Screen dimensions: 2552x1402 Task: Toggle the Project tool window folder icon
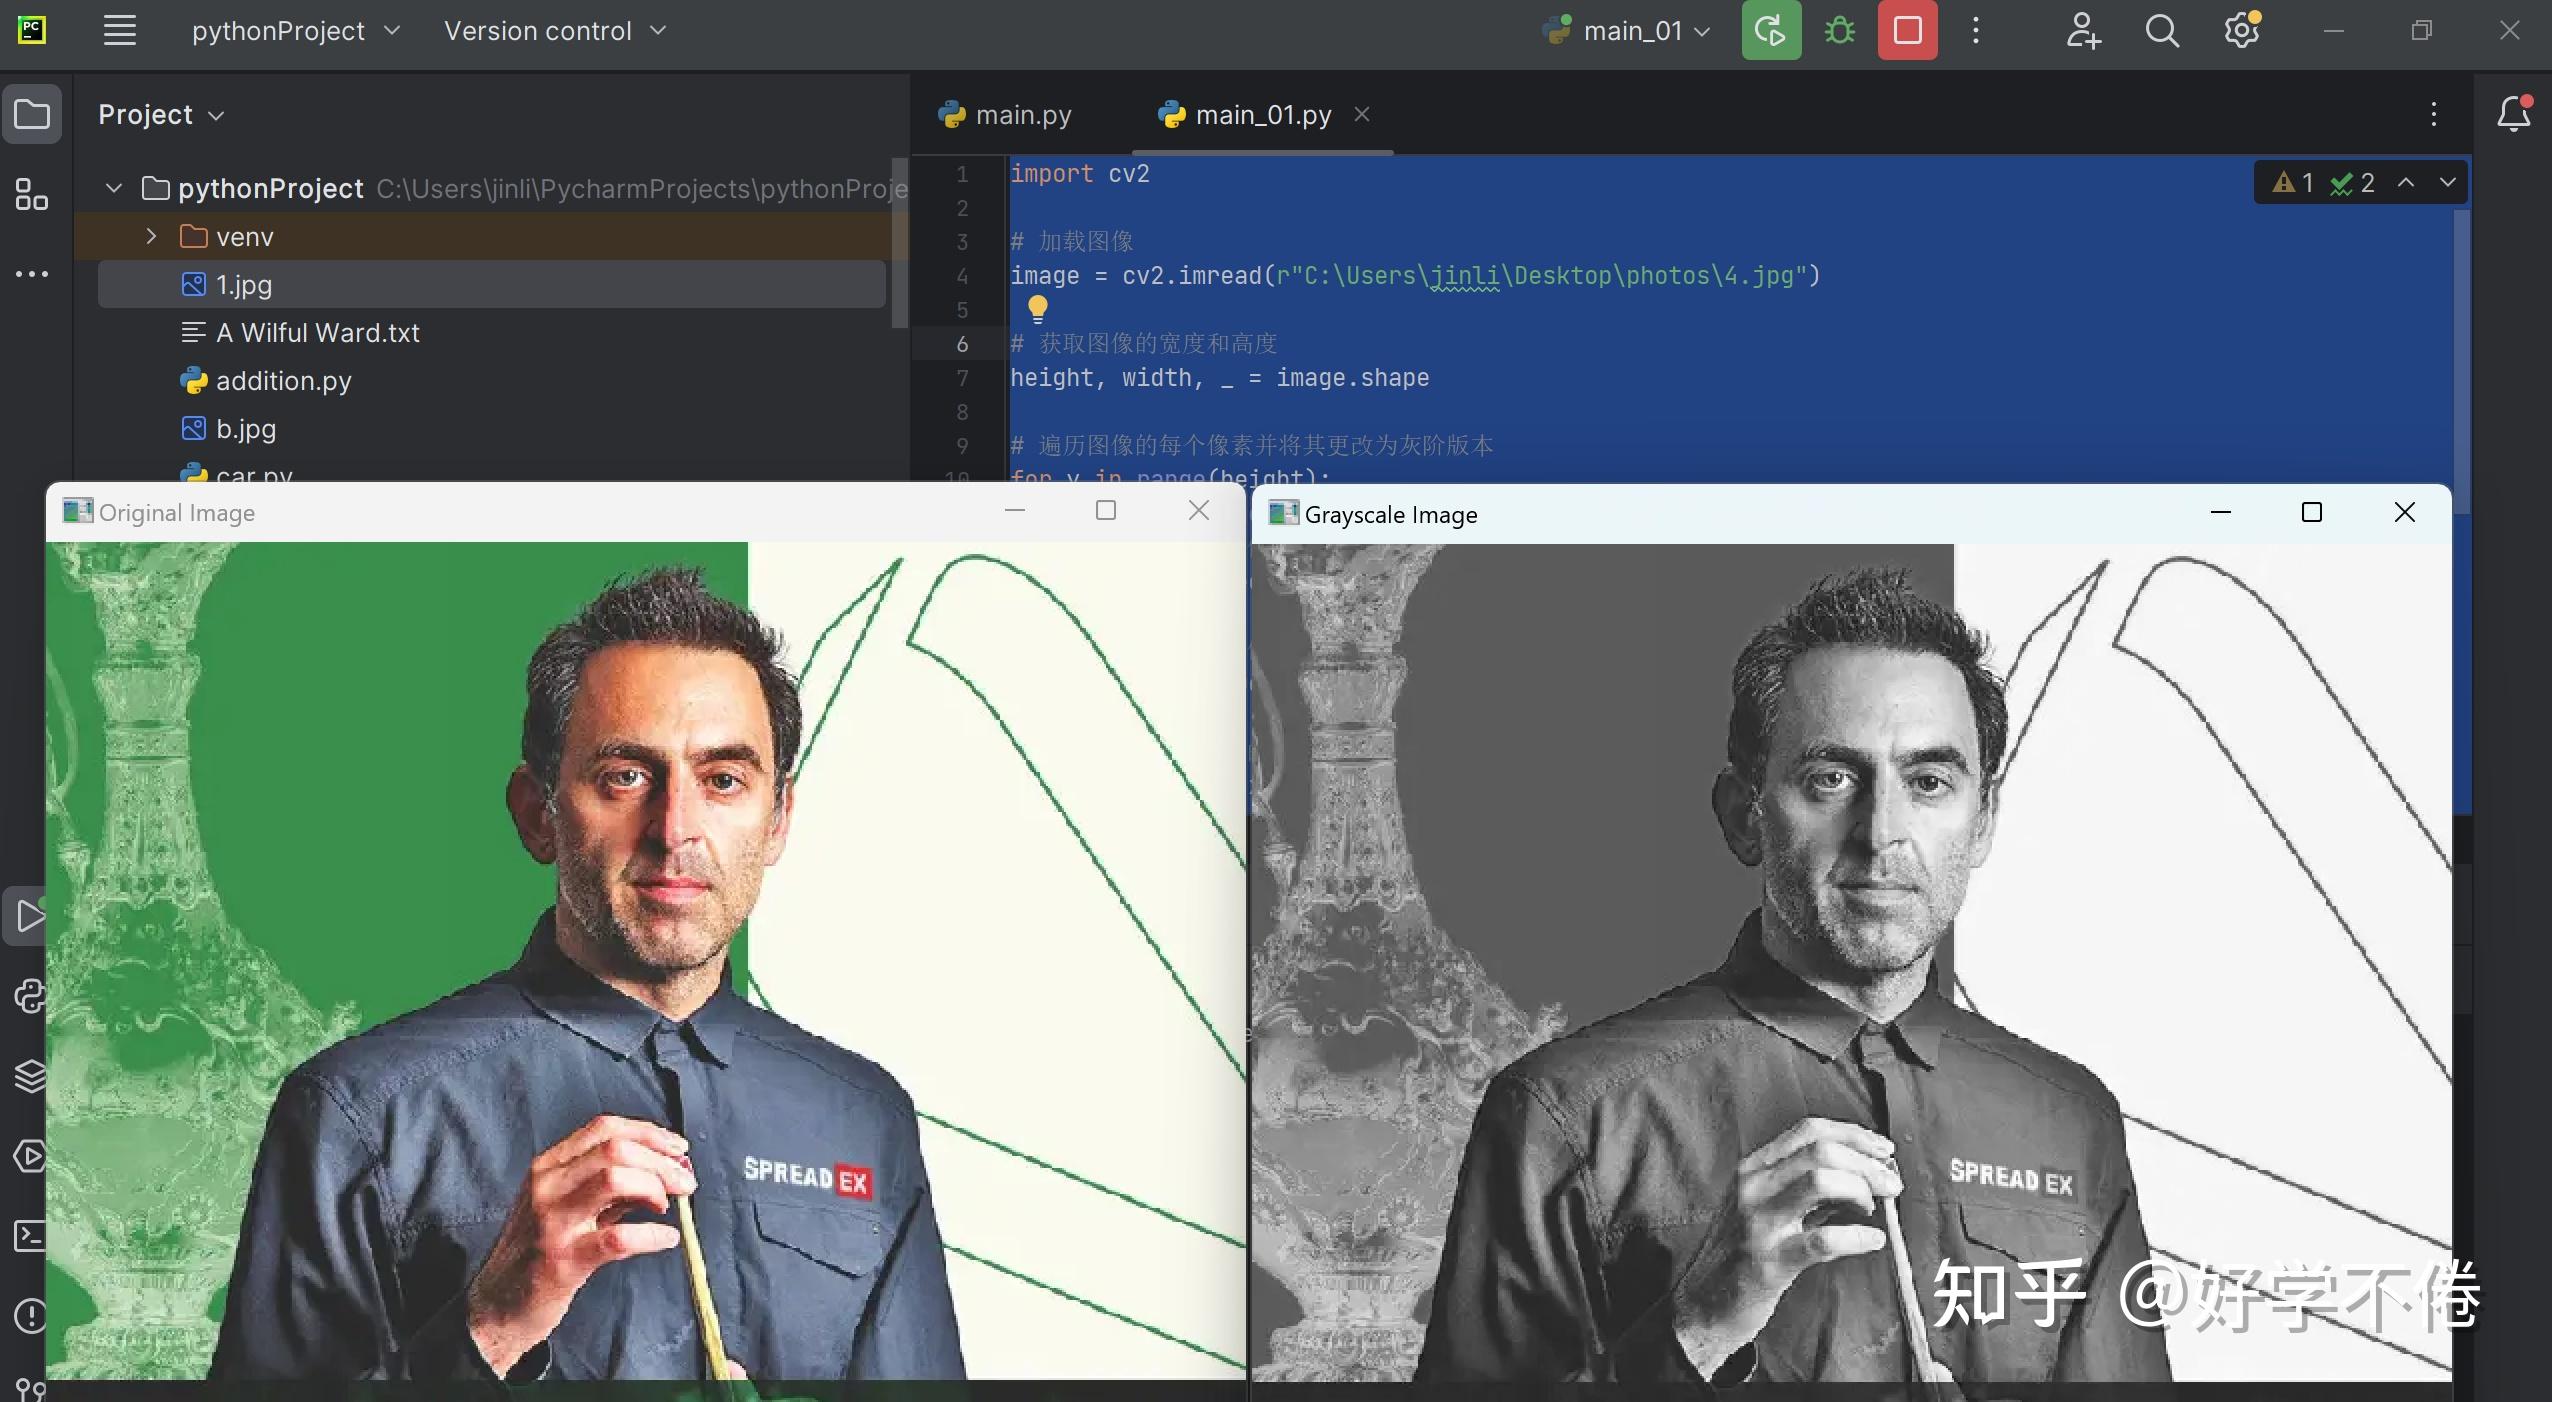32,114
